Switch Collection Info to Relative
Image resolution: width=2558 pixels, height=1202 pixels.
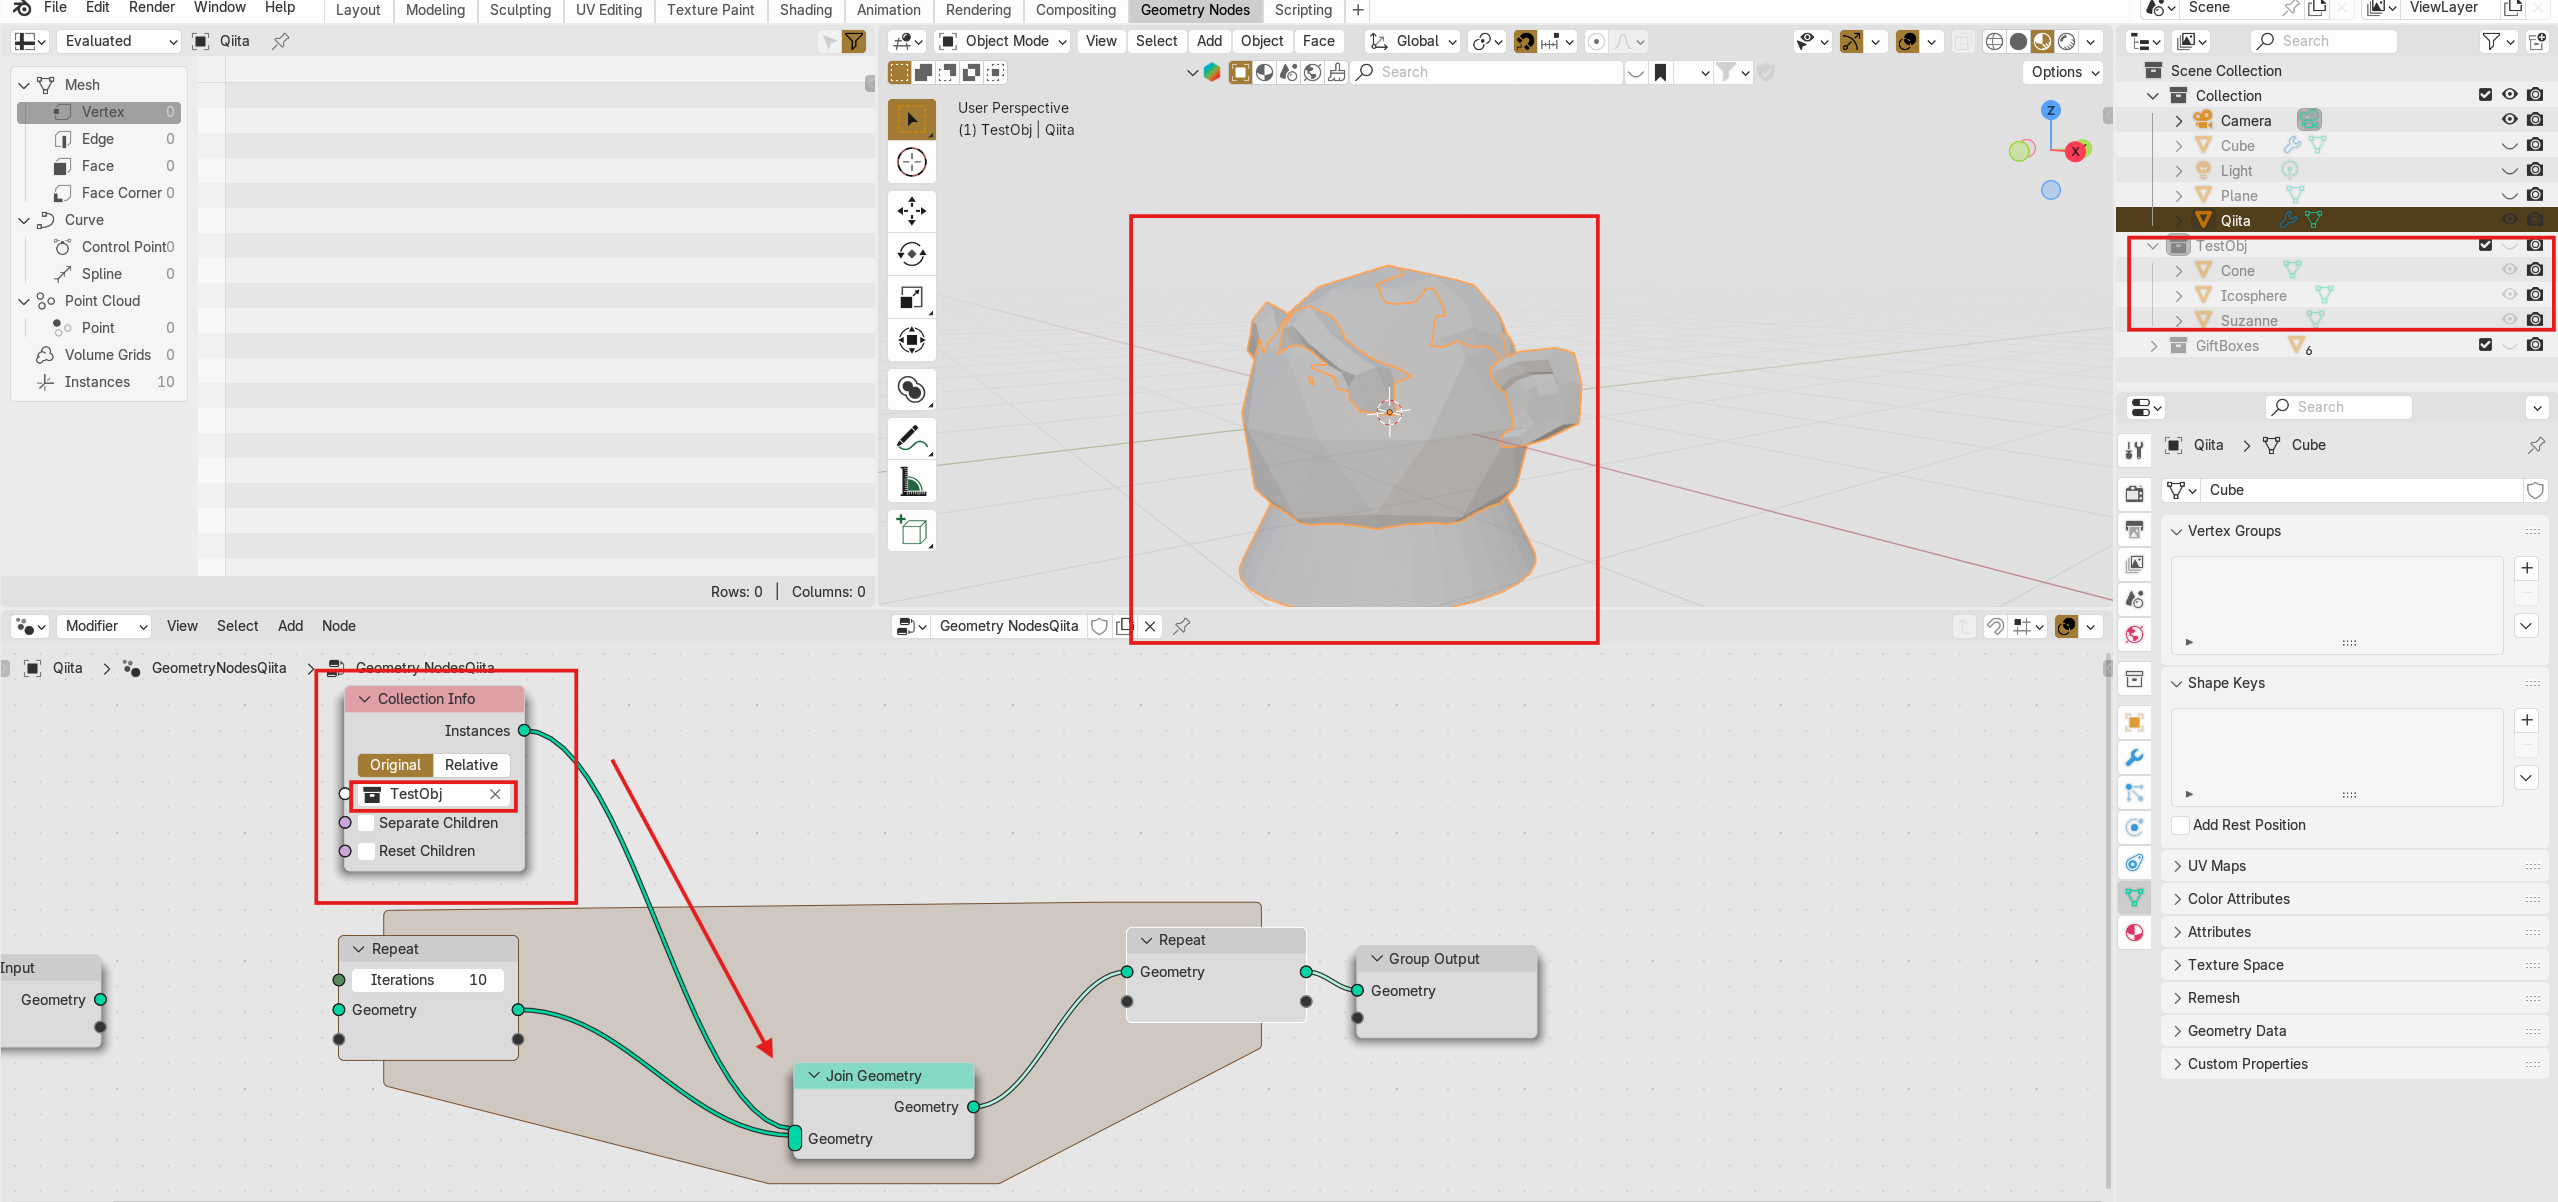[x=471, y=765]
